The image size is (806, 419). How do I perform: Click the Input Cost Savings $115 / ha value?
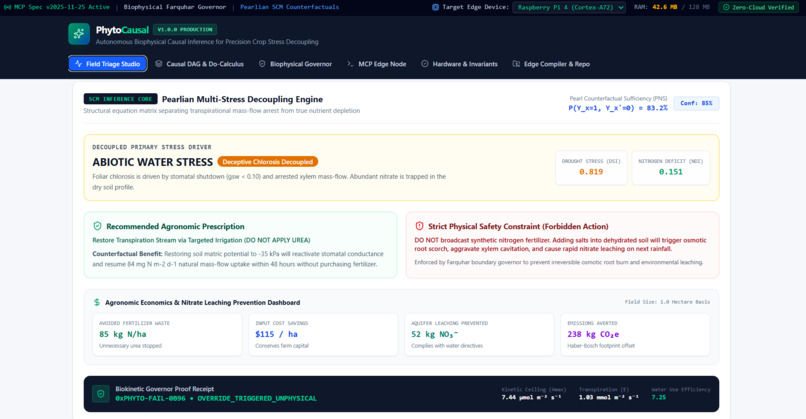[277, 334]
